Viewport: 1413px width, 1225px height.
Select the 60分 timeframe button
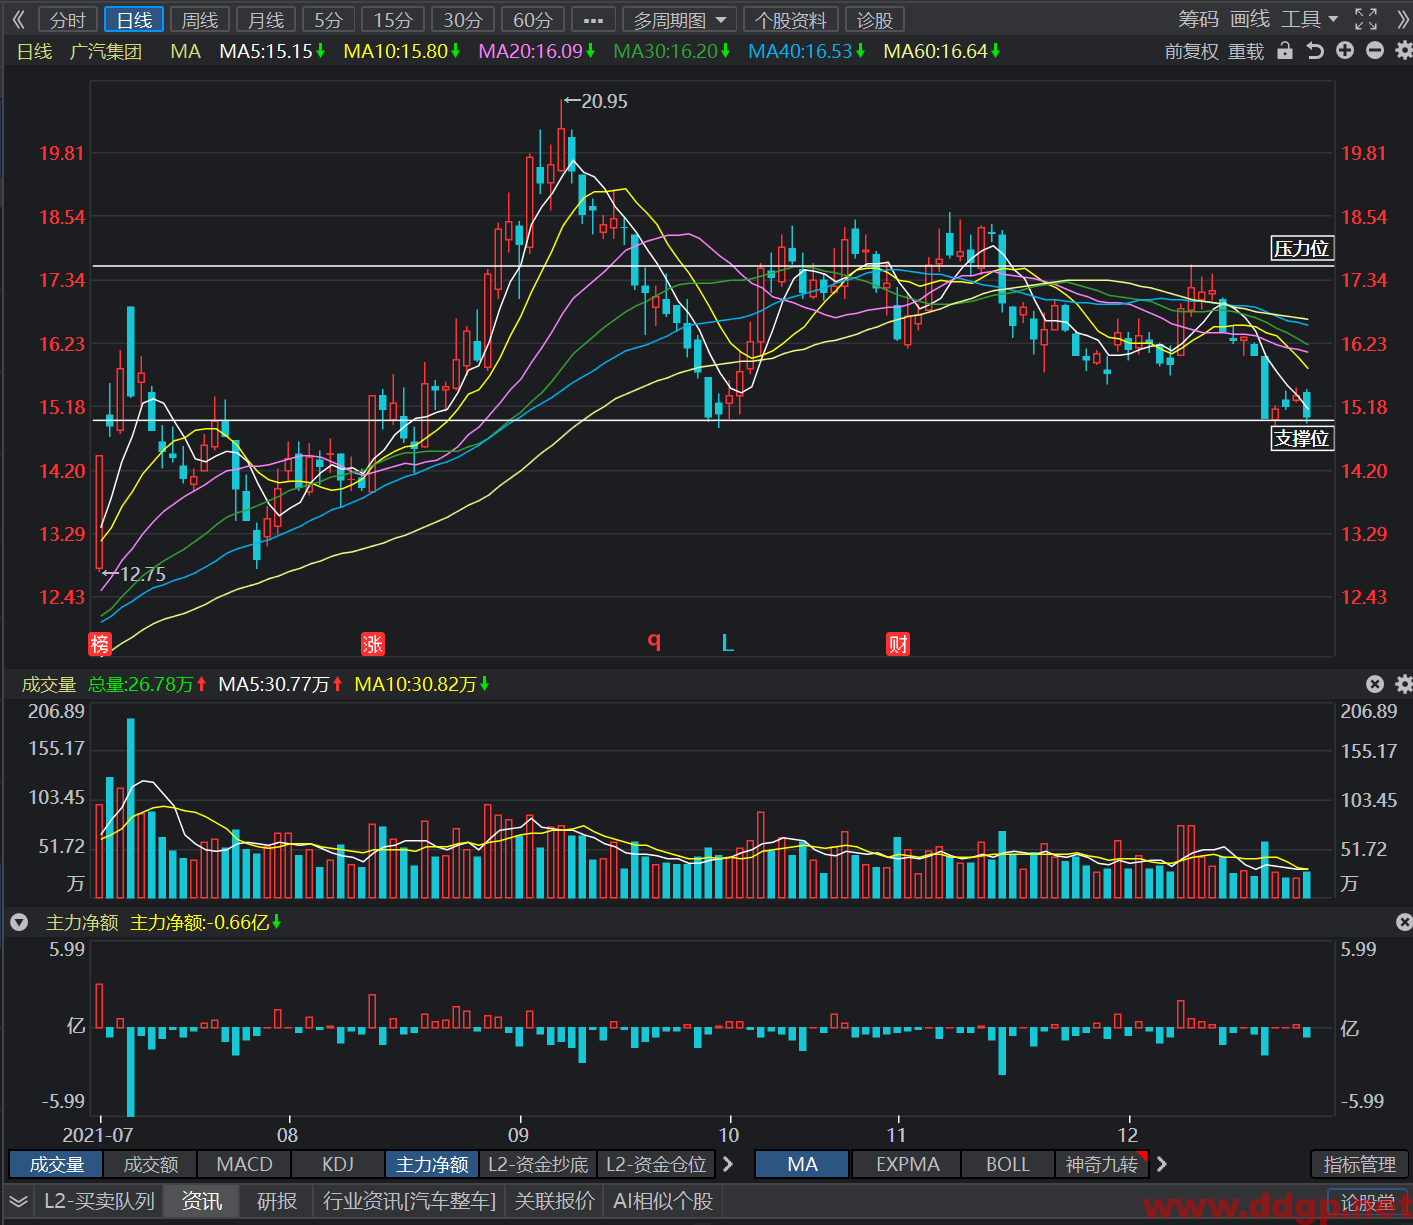coord(533,20)
